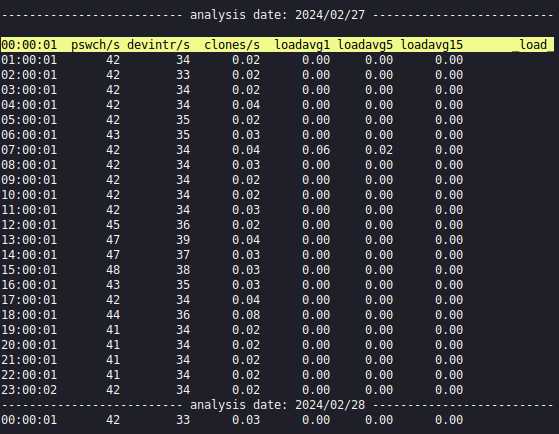Click pswch/s value 48 at 15:00:01
Image resolution: width=559 pixels, height=434 pixels.
113,270
